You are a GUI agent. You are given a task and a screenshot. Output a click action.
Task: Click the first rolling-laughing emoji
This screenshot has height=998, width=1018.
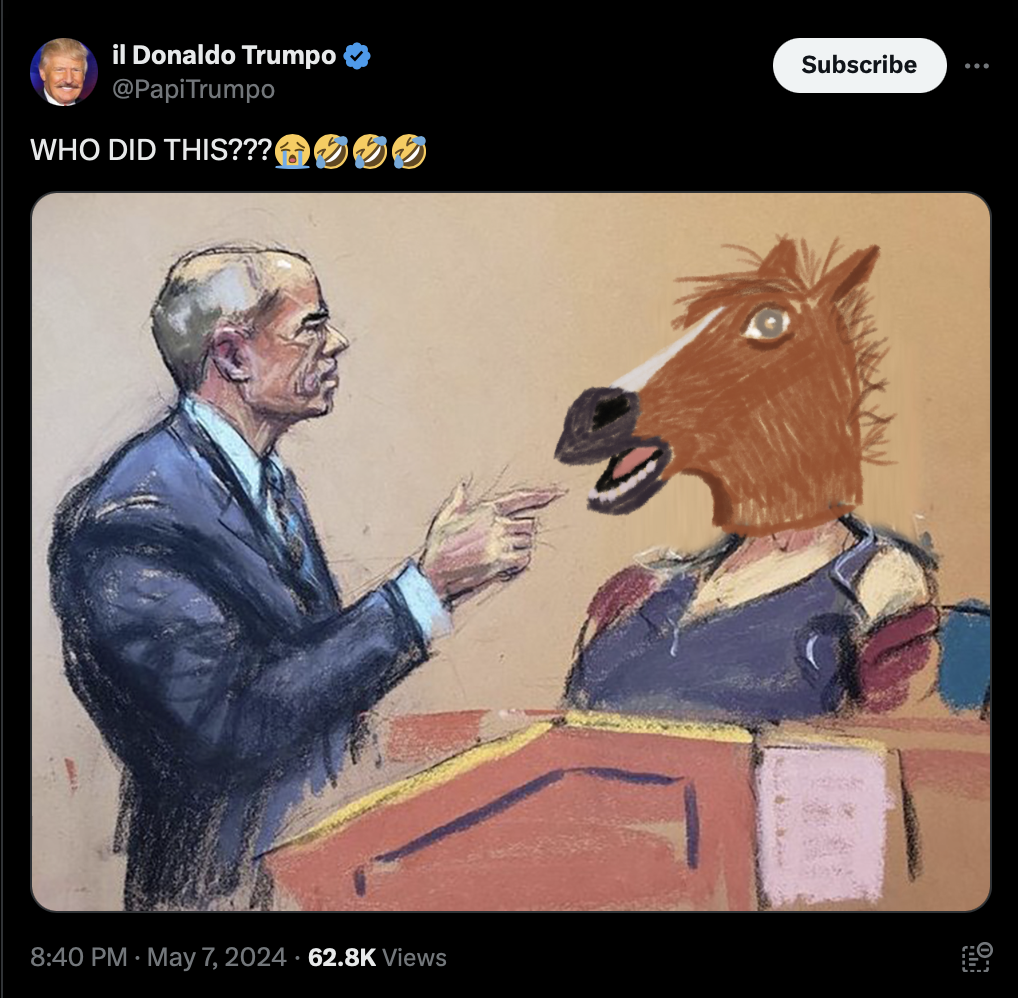[331, 151]
